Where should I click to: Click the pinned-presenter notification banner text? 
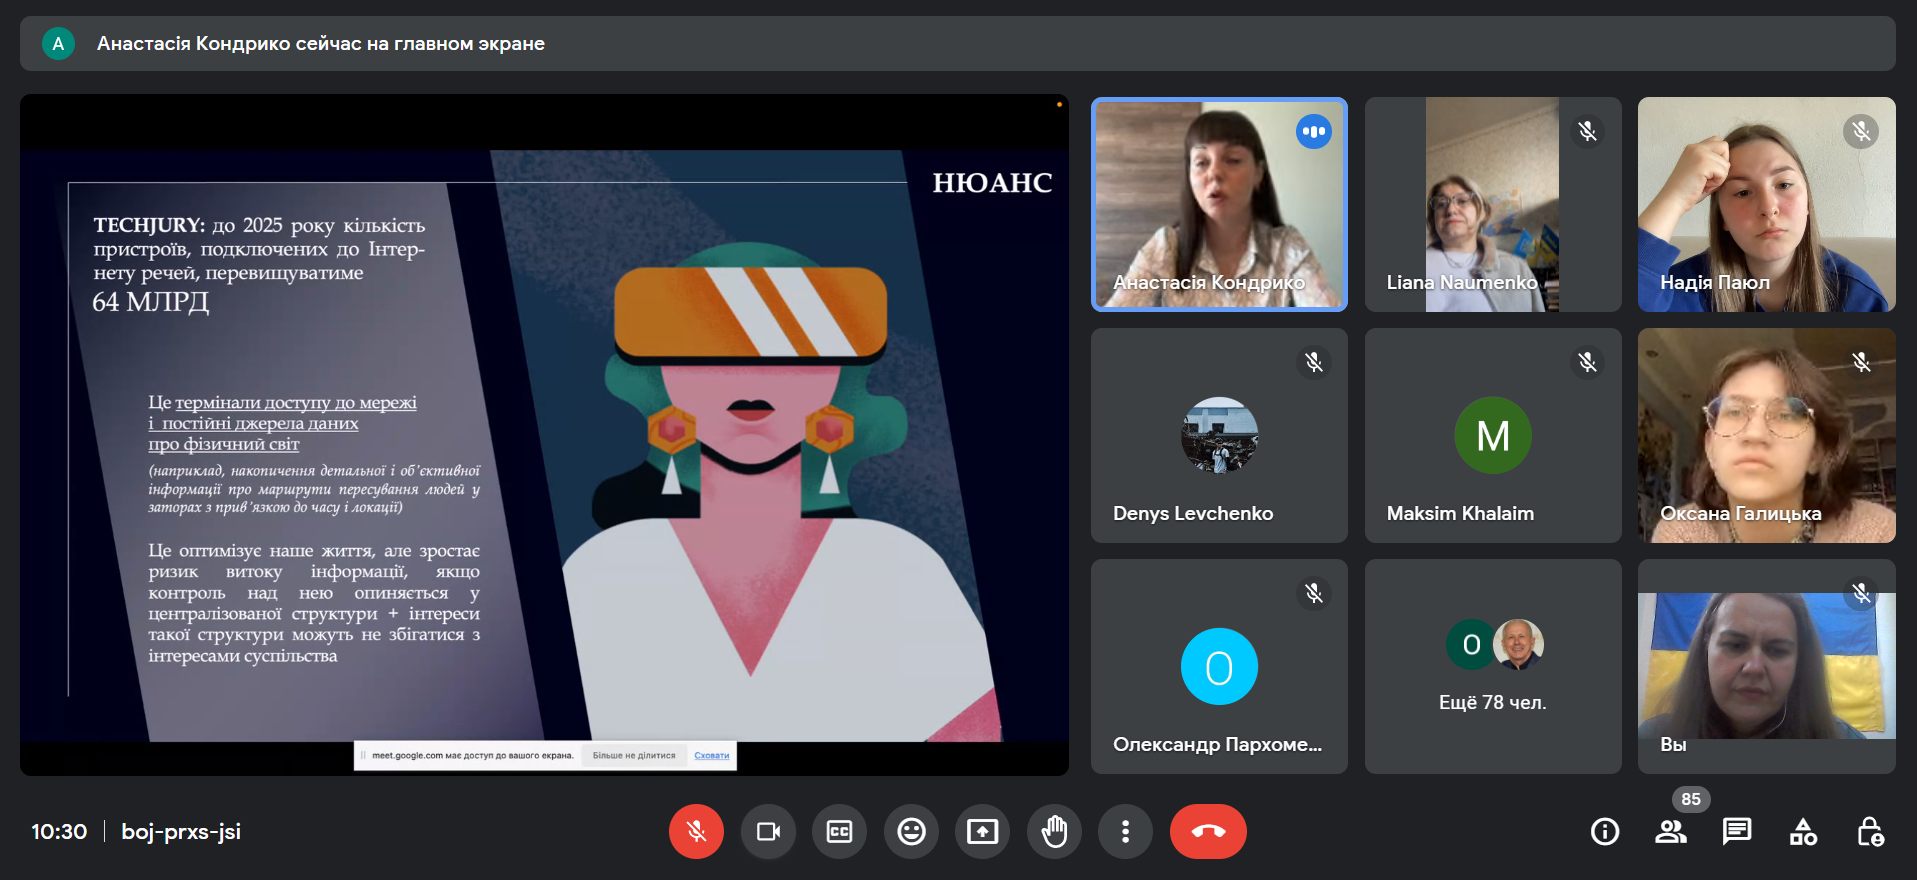(321, 43)
